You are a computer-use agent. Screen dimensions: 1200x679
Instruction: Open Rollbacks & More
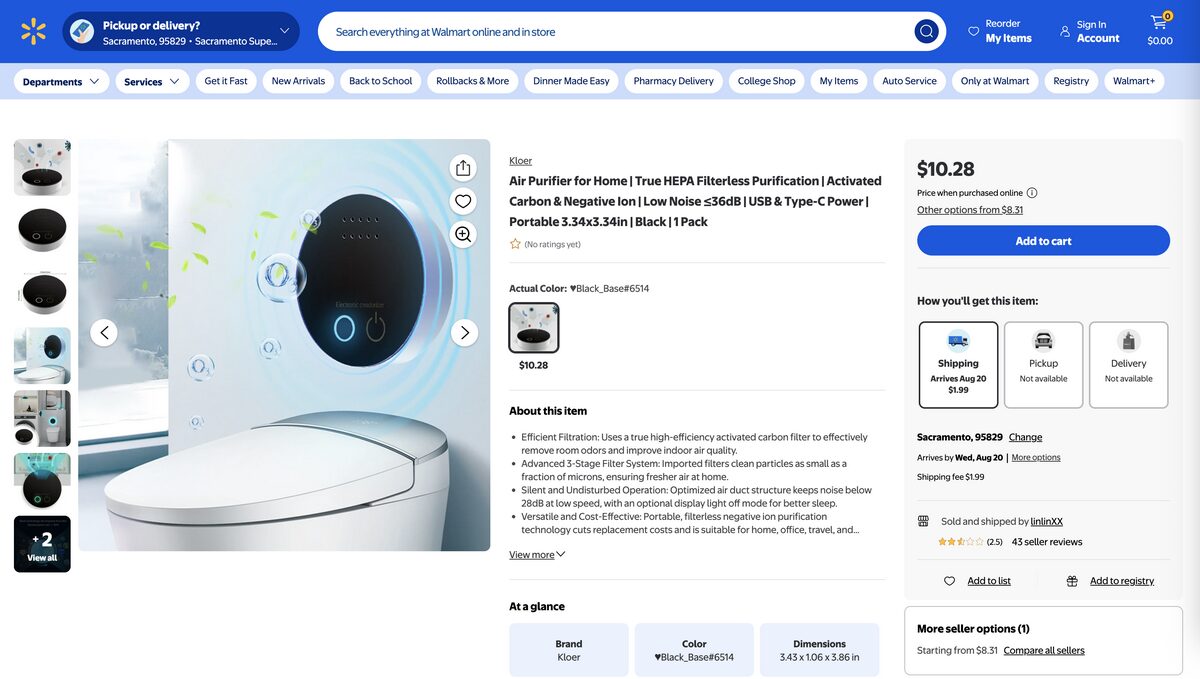(472, 81)
